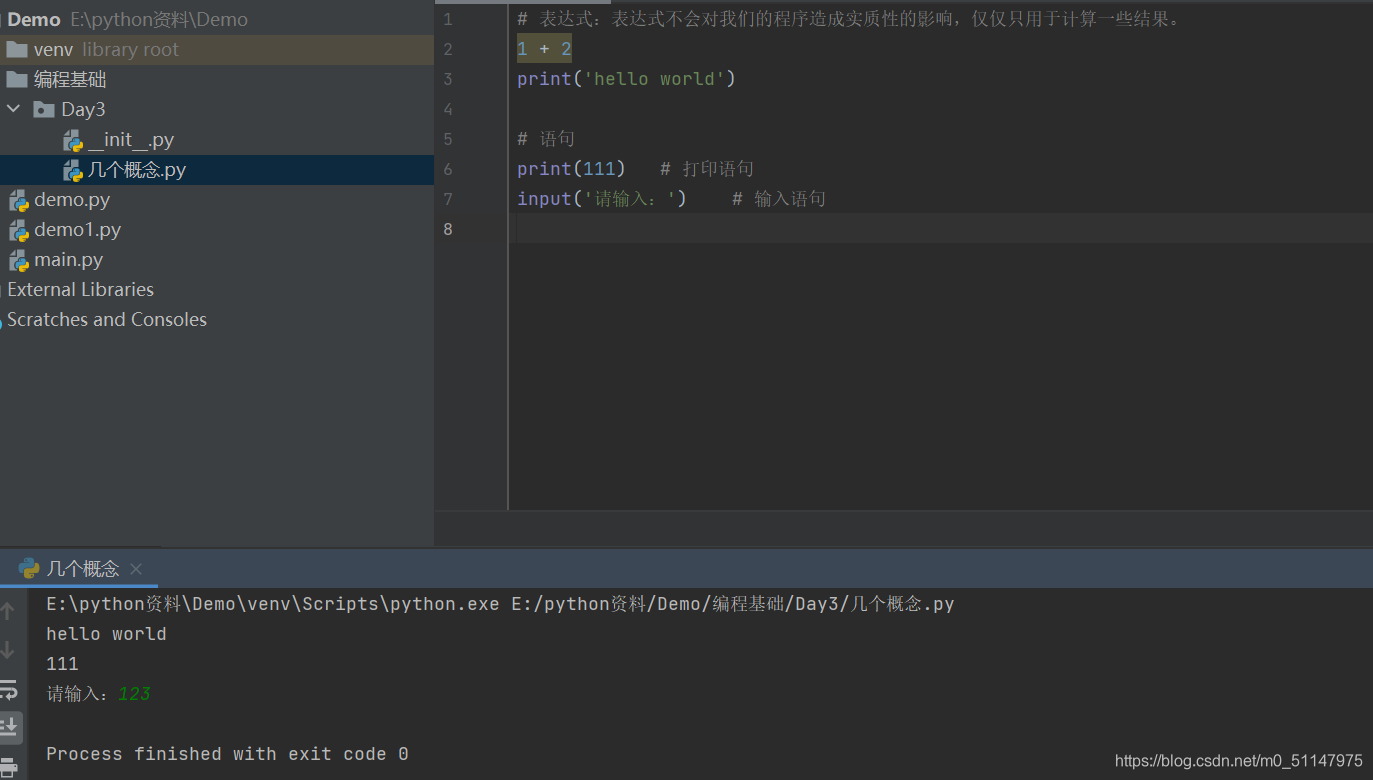The image size is (1373, 780).
Task: Click console output 111
Action: tap(62, 664)
